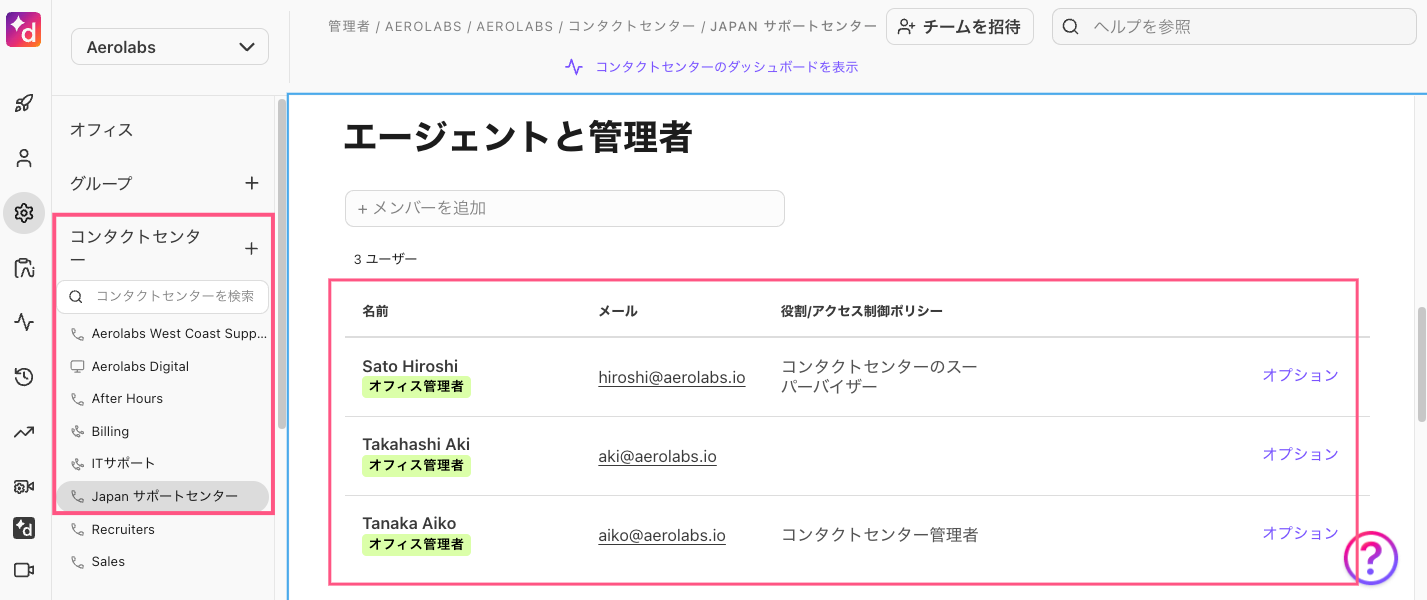Open the clipboard icon in left rail
1427x600 pixels.
[25, 268]
